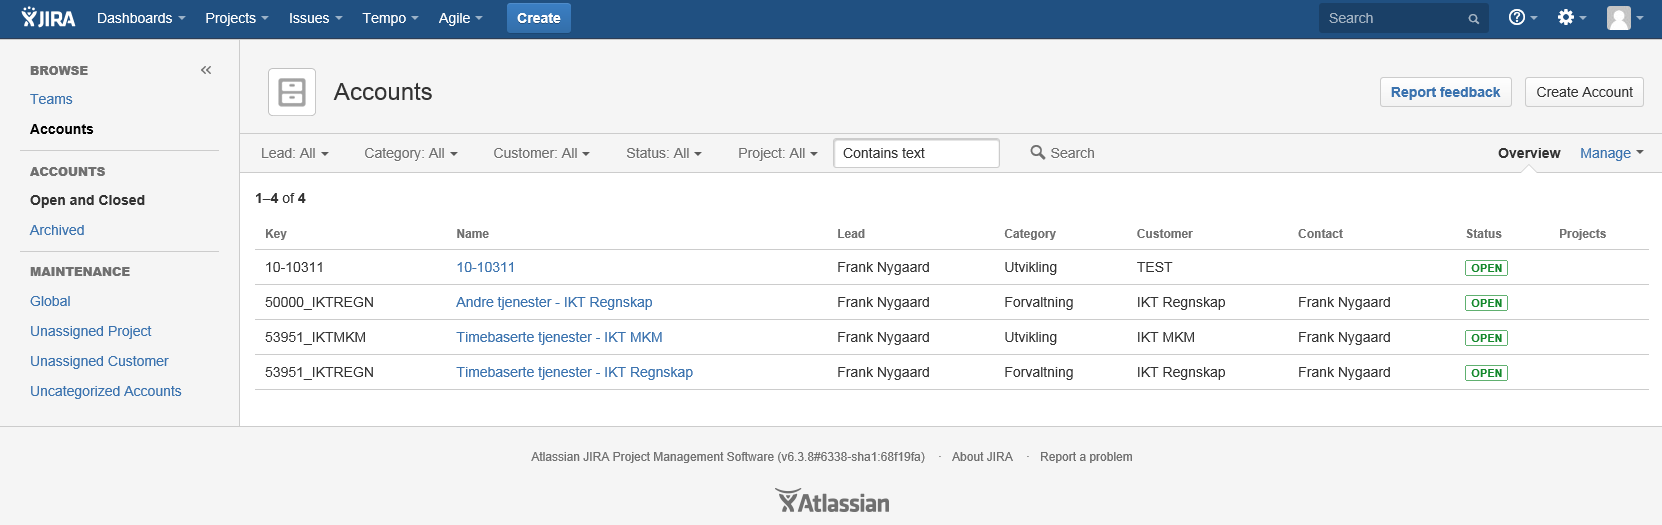Screen dimensions: 1662x525
Task: Collapse the Browse sidebar with double chevron
Action: (x=206, y=70)
